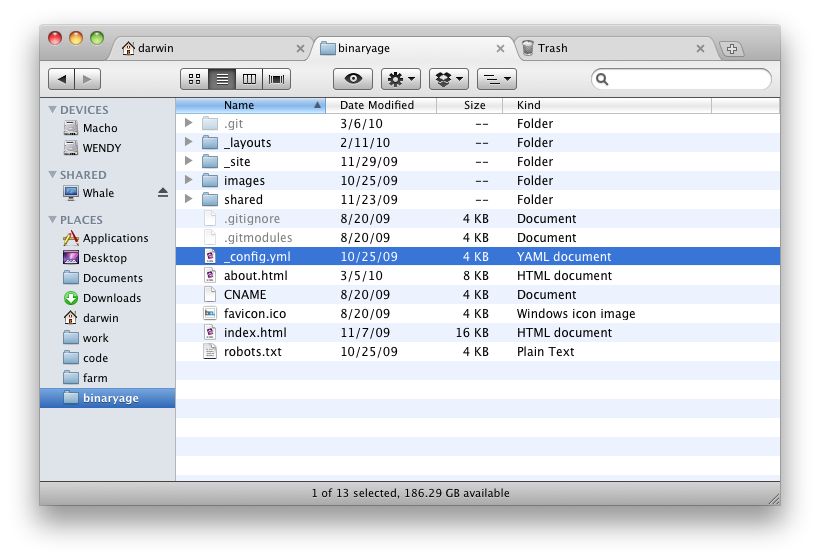Switch to icon view mode

click(x=195, y=79)
